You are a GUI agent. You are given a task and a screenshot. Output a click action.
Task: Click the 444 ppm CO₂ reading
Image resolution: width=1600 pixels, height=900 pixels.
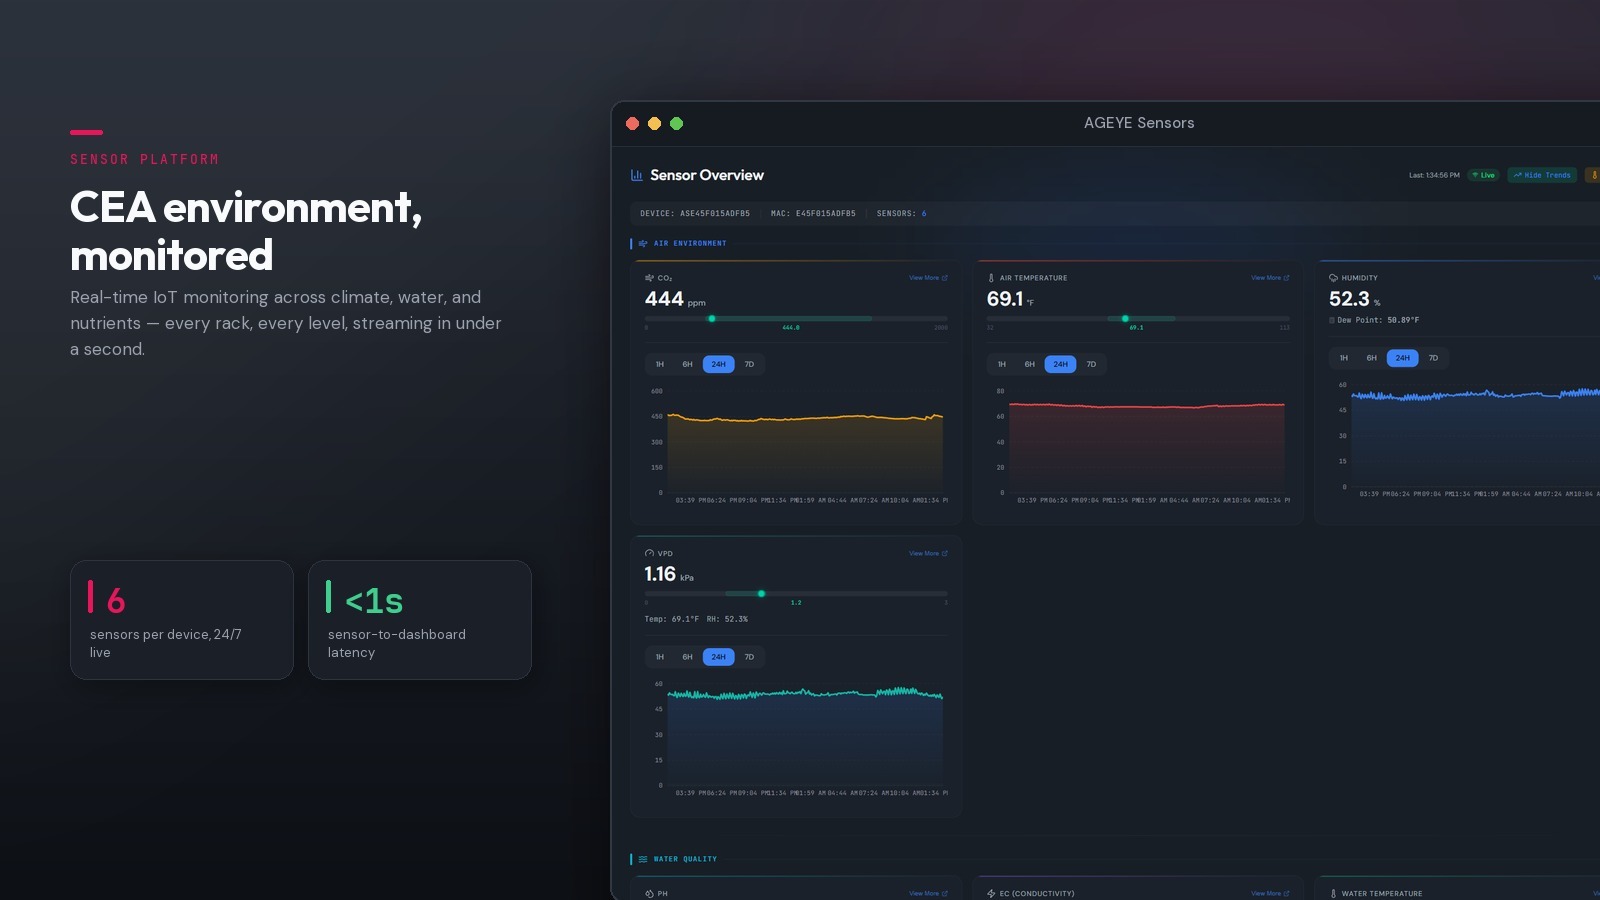(x=675, y=299)
